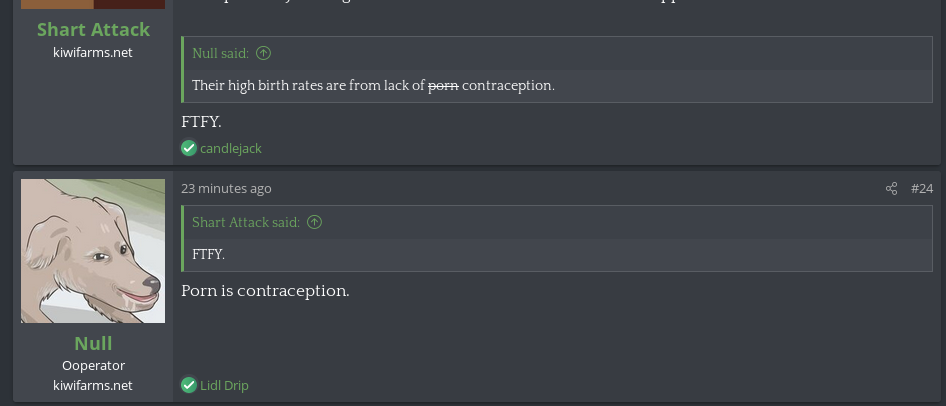This screenshot has width=946, height=406.
Task: Click green checkmark reaction icon beside Lidl Drip
Action: coord(188,385)
